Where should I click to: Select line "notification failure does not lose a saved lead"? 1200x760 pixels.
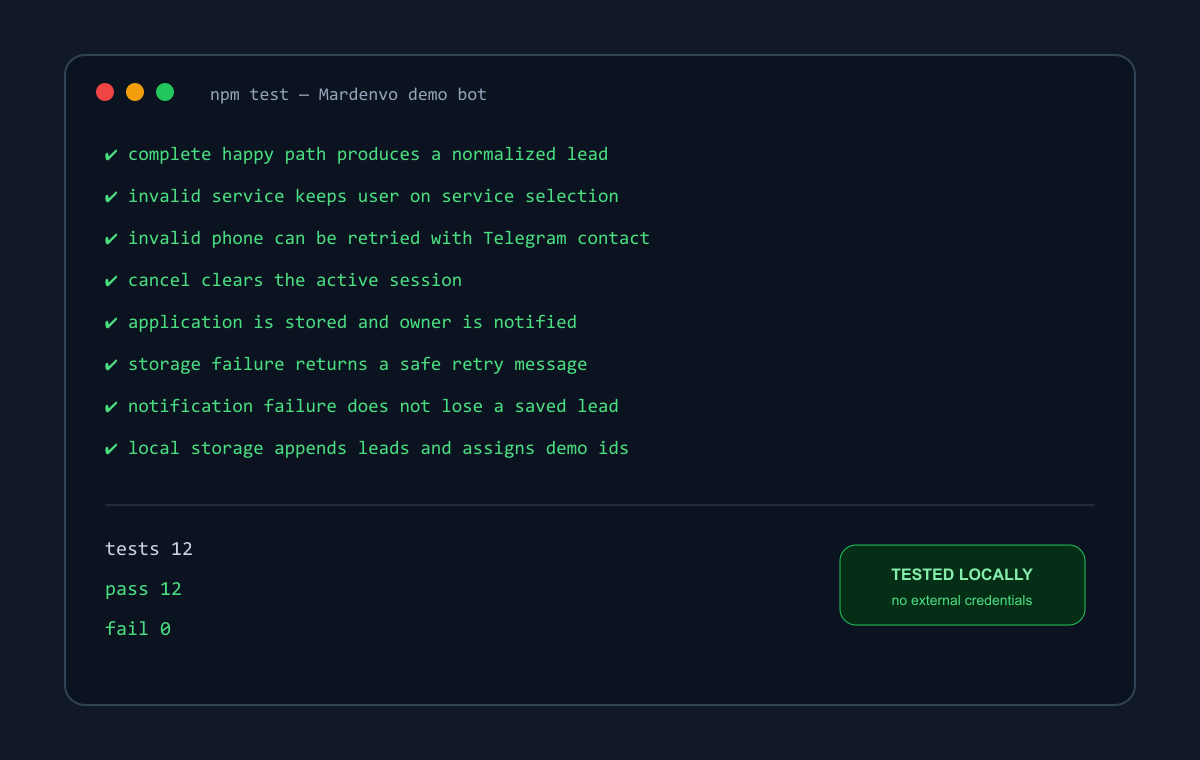point(362,406)
